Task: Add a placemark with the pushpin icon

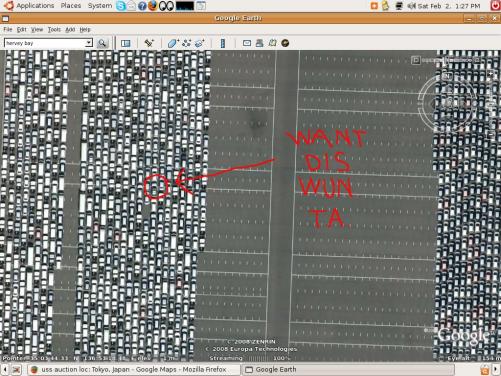Action: tap(149, 43)
